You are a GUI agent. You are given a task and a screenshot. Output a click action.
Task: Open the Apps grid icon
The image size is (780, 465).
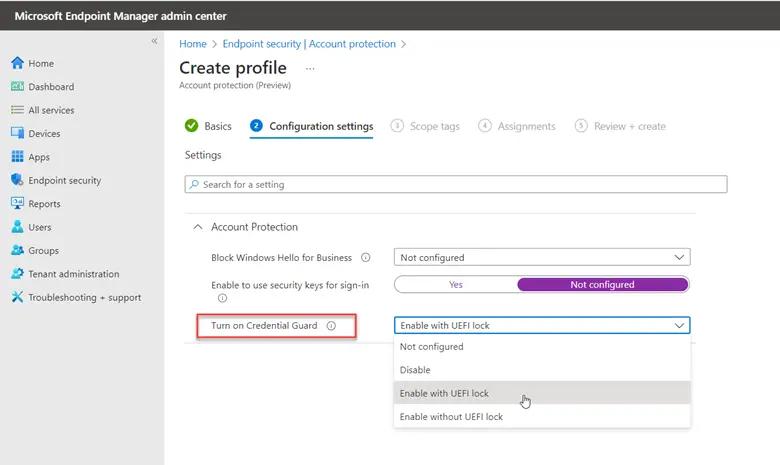[17, 157]
